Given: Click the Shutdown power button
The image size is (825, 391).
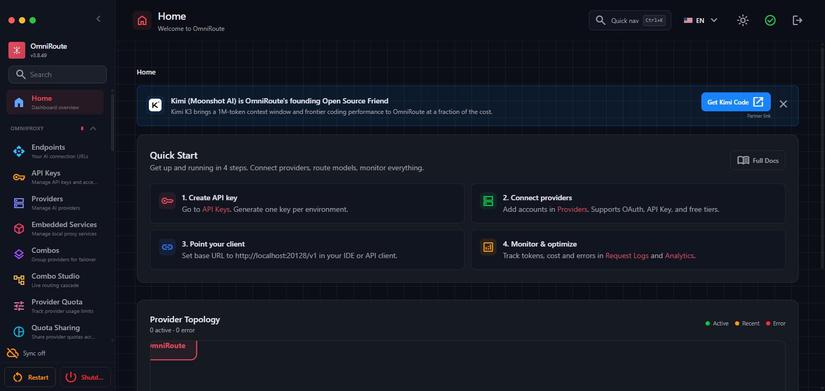Looking at the screenshot, I should coord(85,377).
